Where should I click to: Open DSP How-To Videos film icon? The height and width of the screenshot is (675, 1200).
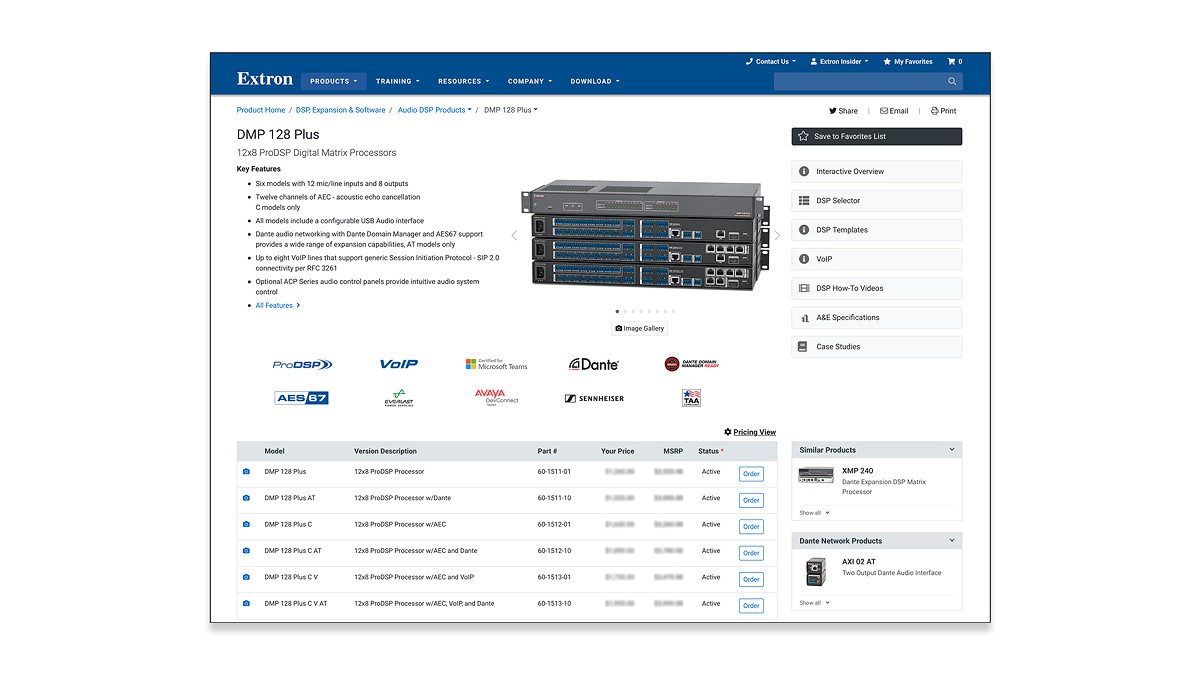pyautogui.click(x=807, y=288)
